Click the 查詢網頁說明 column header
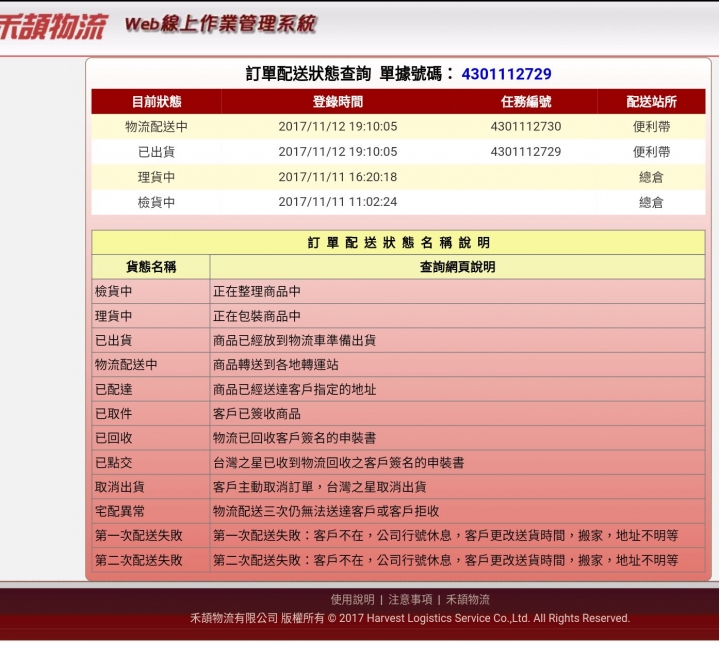720x670 pixels. pyautogui.click(x=457, y=267)
